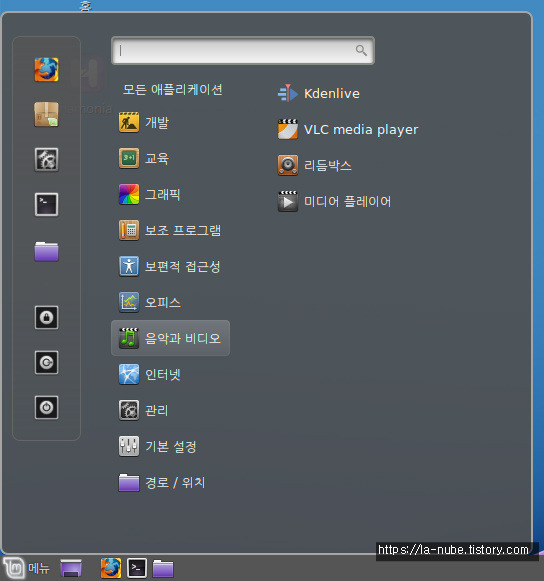Click the 교육 chalkboard icon
The height and width of the screenshot is (581, 544).
pos(129,158)
